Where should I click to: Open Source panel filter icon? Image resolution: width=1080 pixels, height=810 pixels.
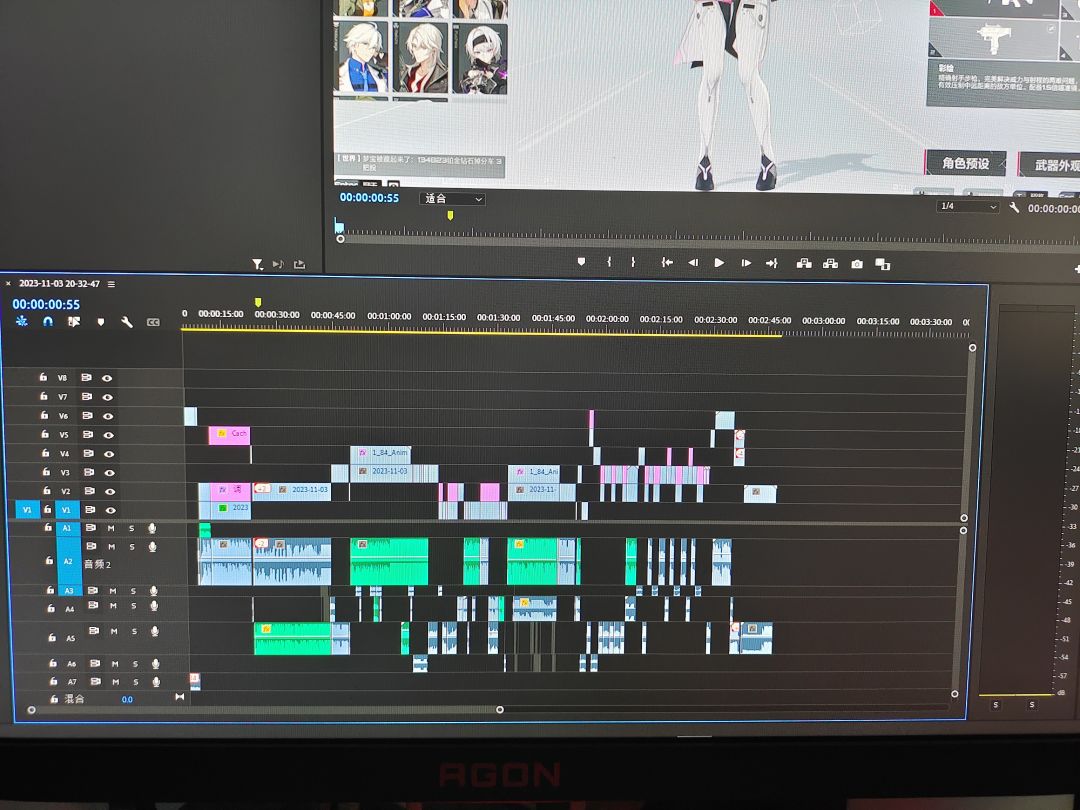[x=257, y=264]
